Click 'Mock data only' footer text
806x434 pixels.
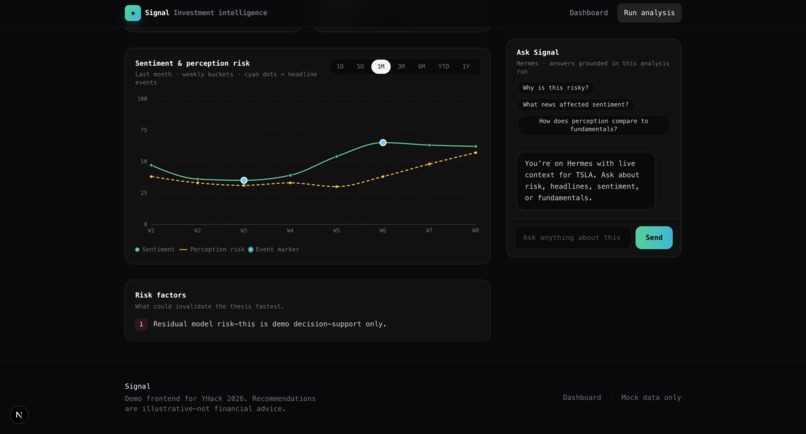point(651,397)
